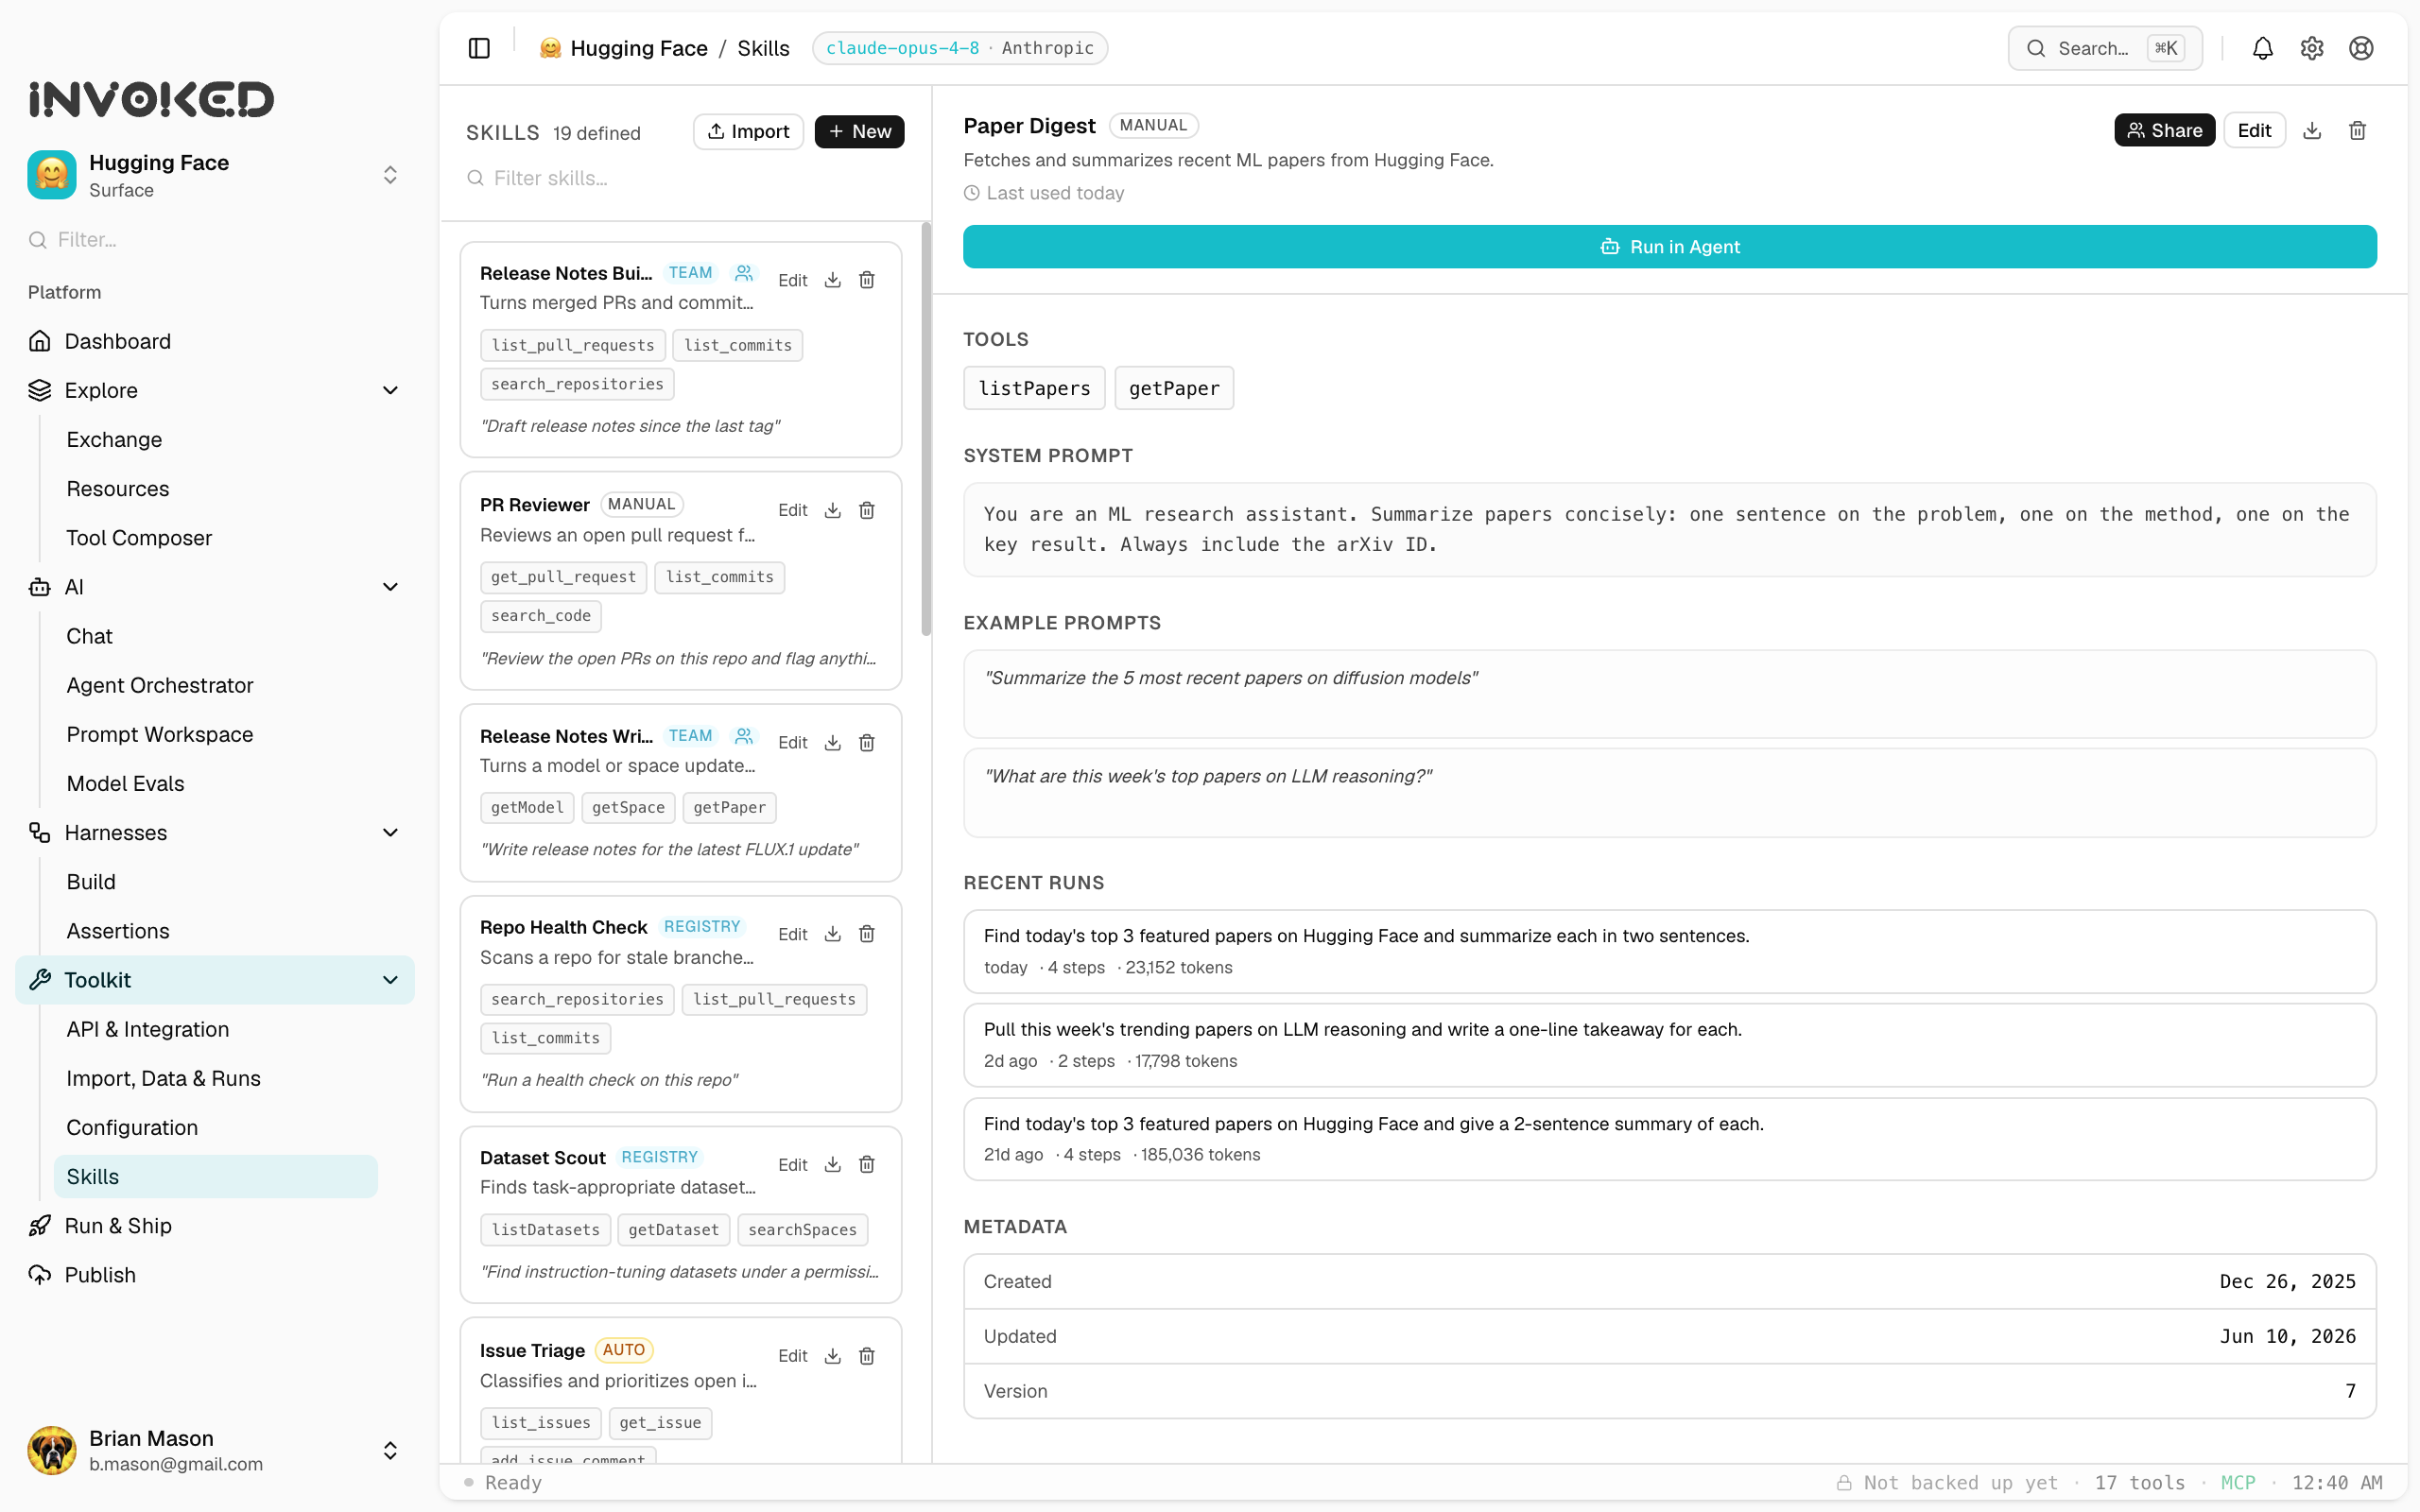The image size is (2420, 1512).
Task: Click the Dashboard home icon
Action: tap(40, 341)
